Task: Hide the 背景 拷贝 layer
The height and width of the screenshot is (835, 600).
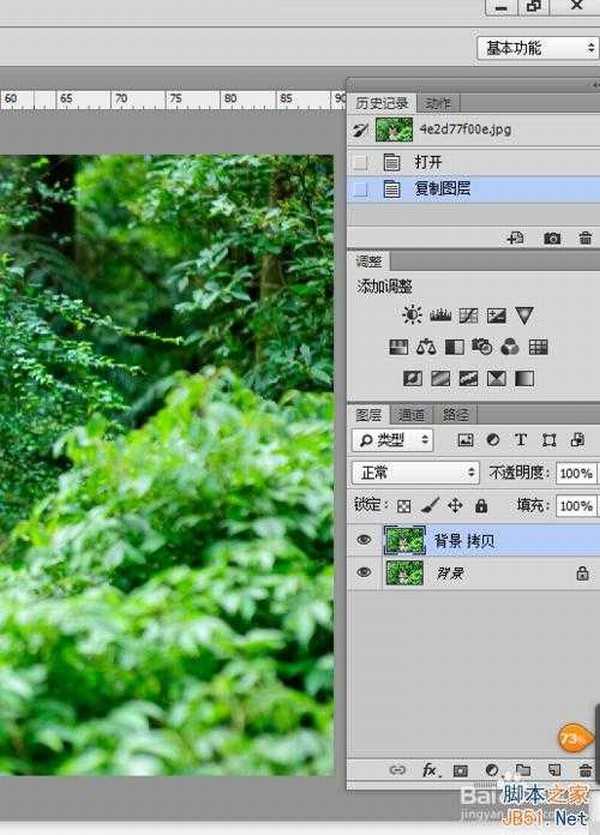Action: tap(364, 541)
